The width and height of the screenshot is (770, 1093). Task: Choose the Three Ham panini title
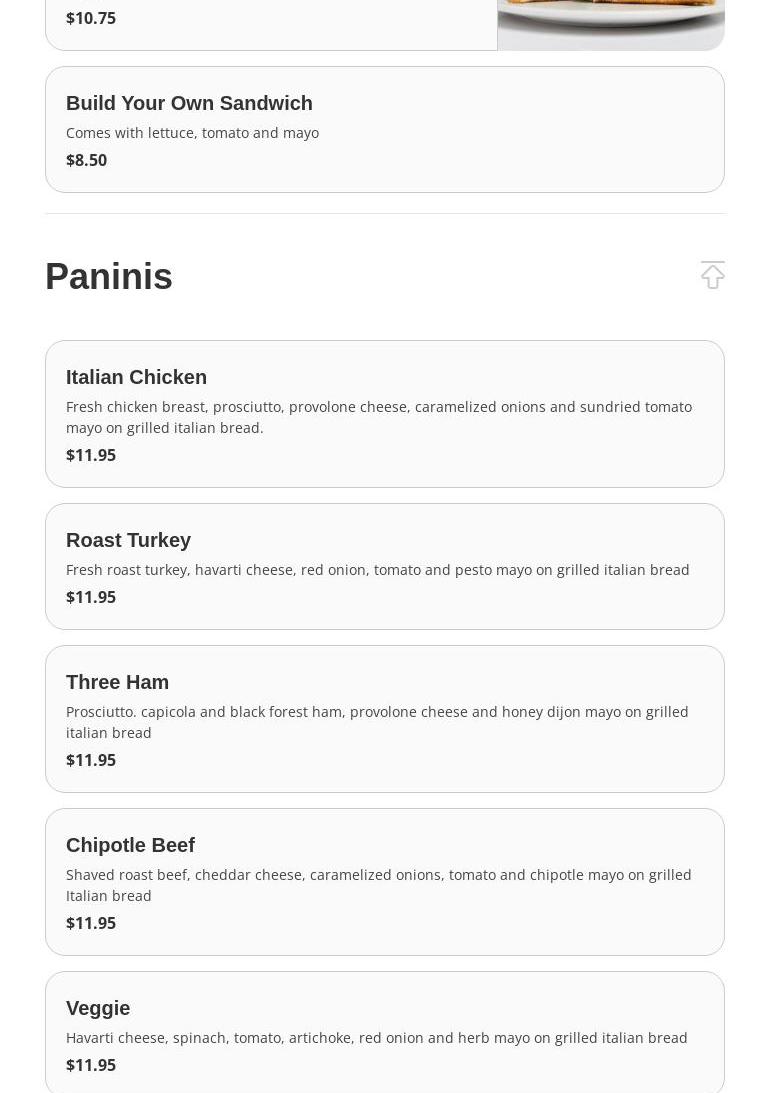117,682
